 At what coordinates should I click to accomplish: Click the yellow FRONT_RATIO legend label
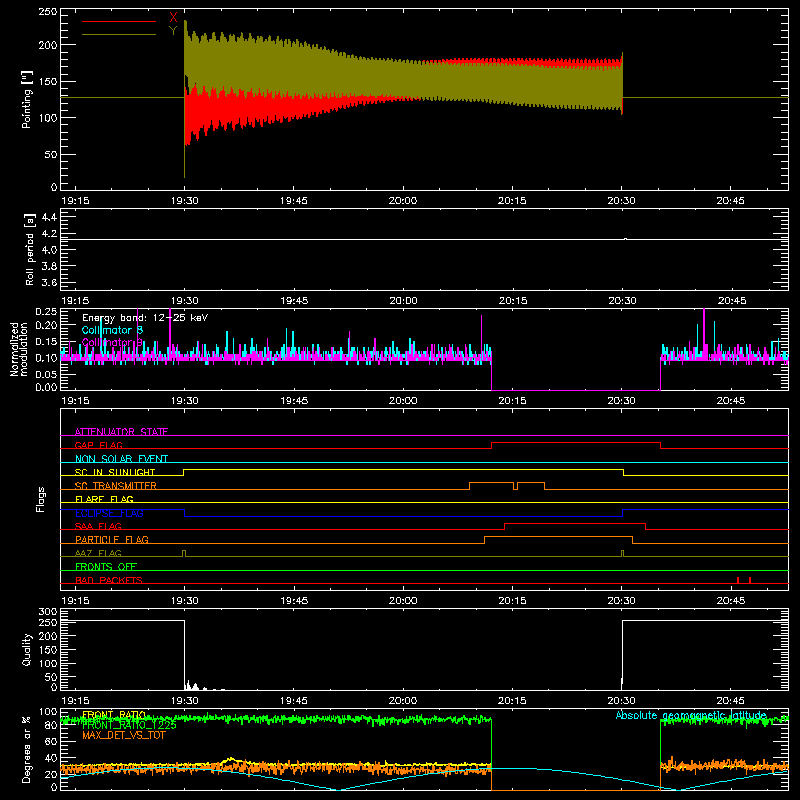114,714
